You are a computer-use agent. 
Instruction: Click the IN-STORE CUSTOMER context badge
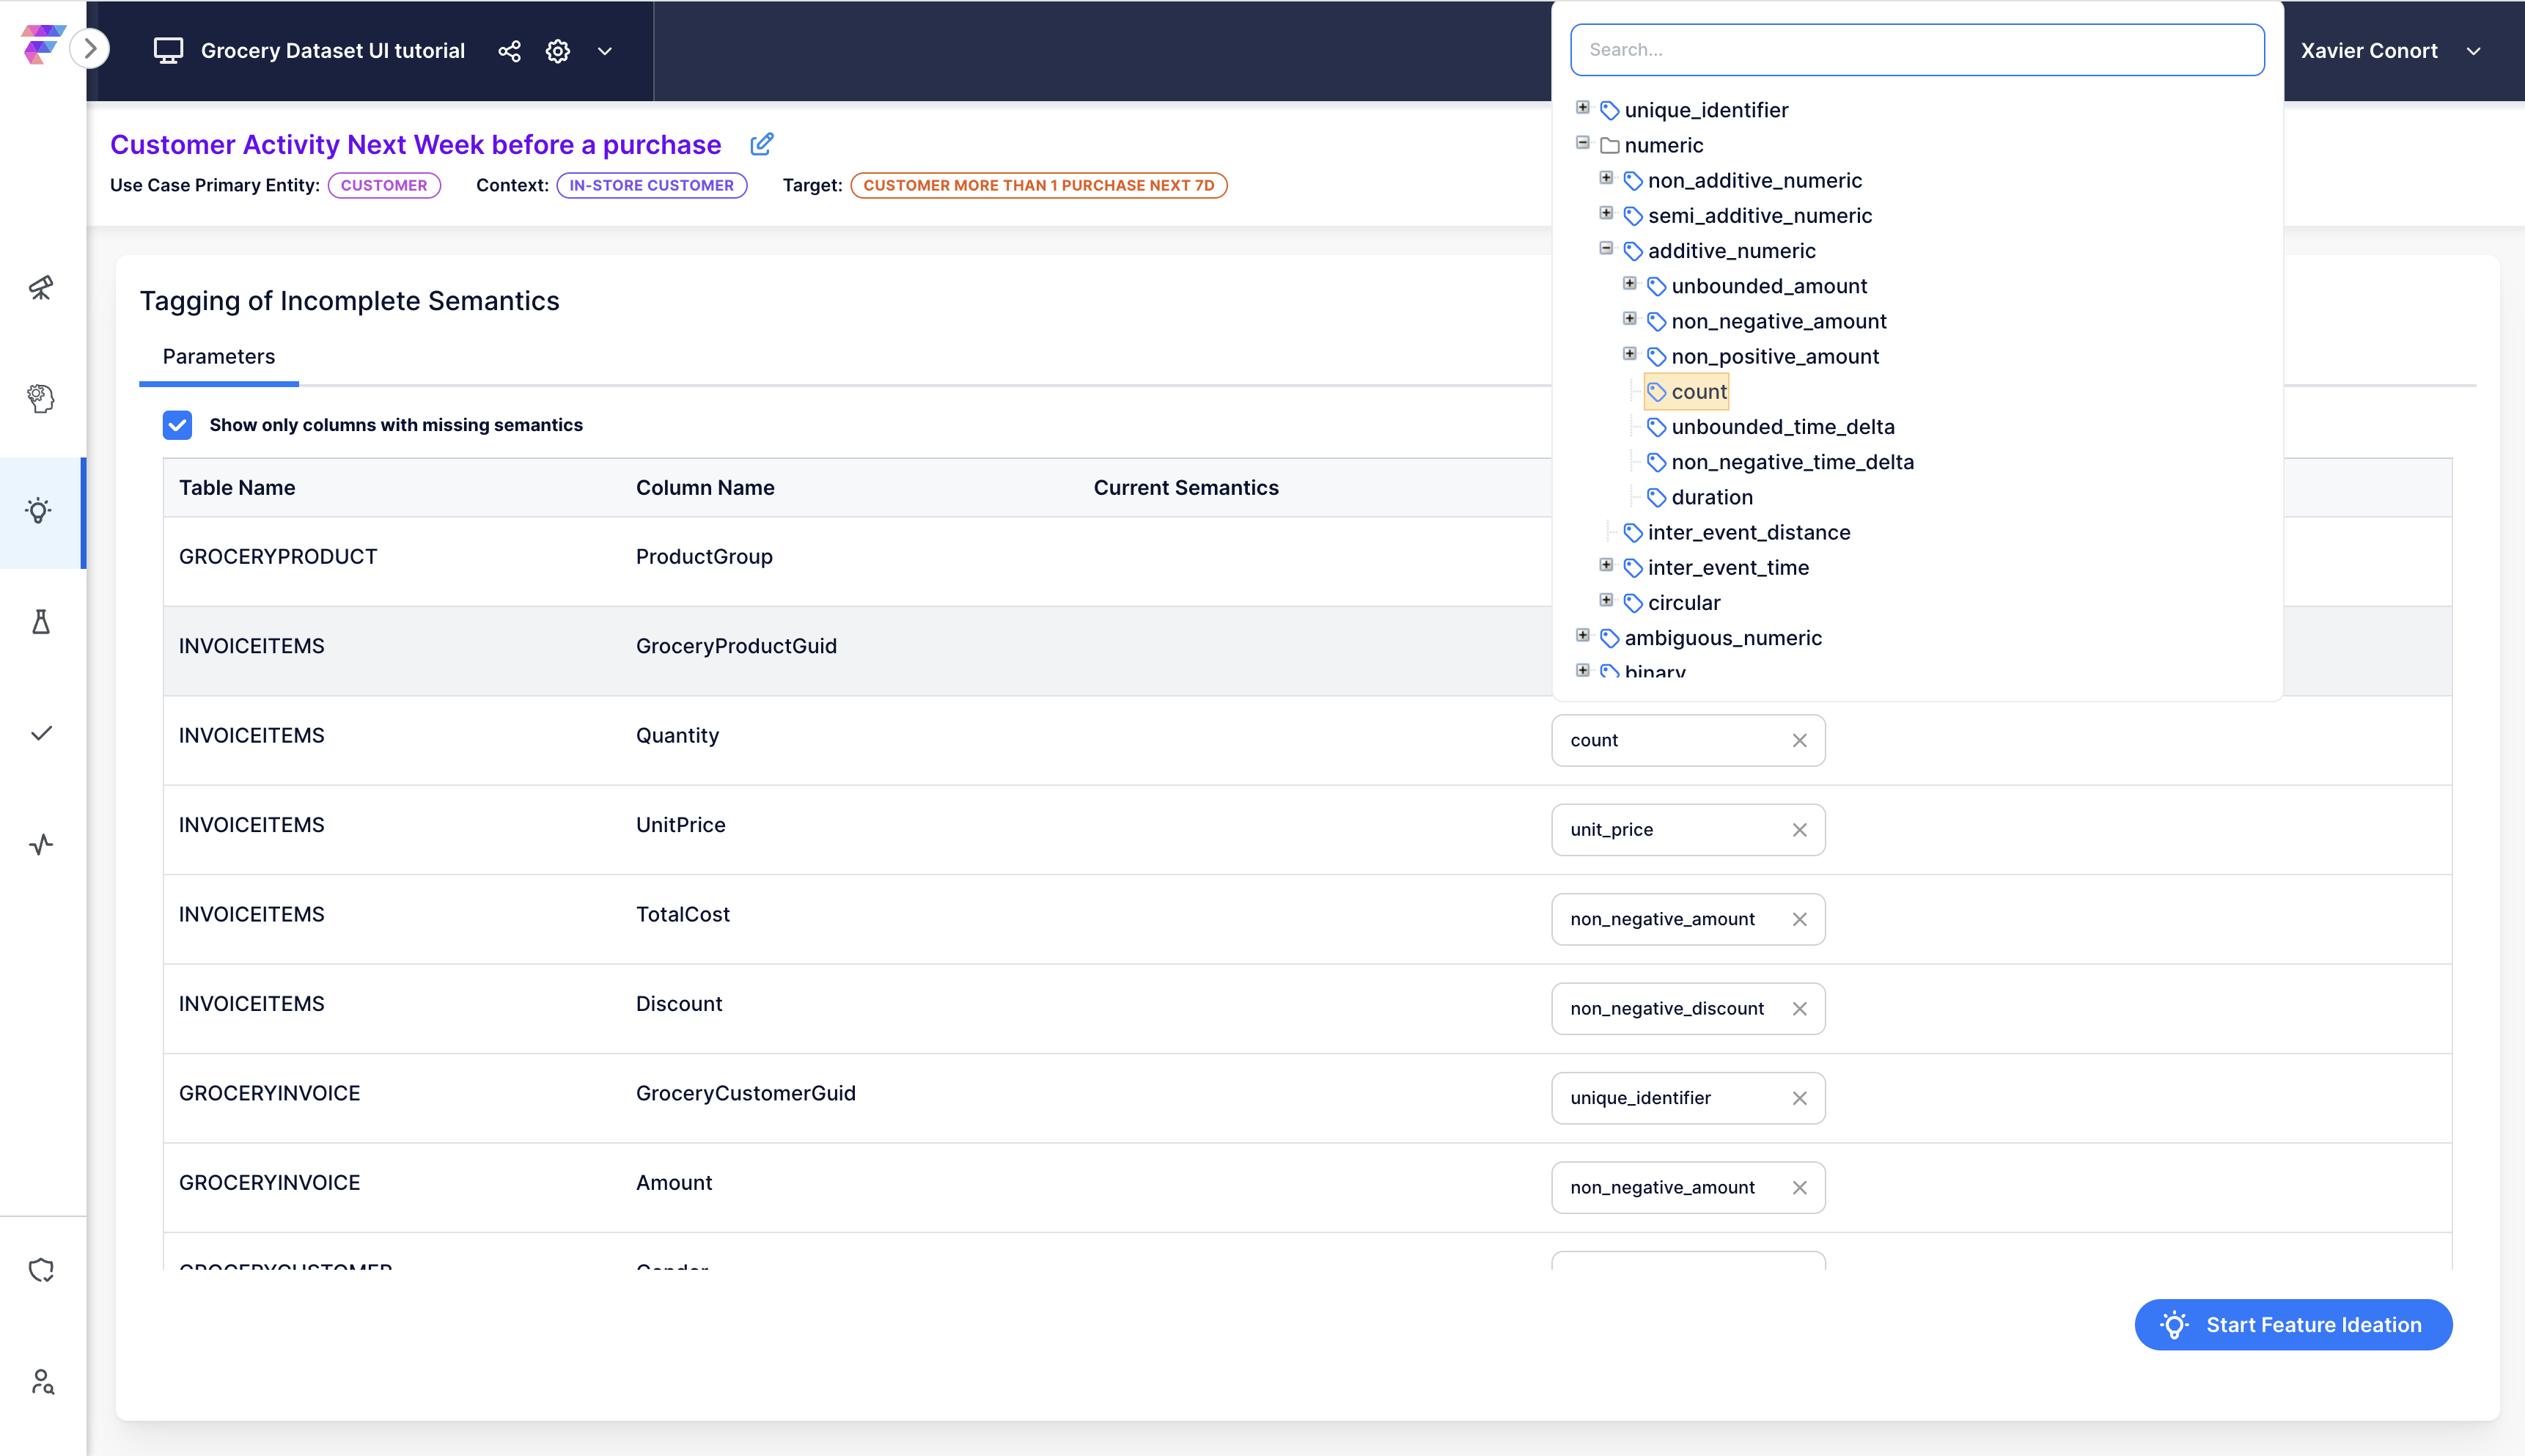click(651, 185)
